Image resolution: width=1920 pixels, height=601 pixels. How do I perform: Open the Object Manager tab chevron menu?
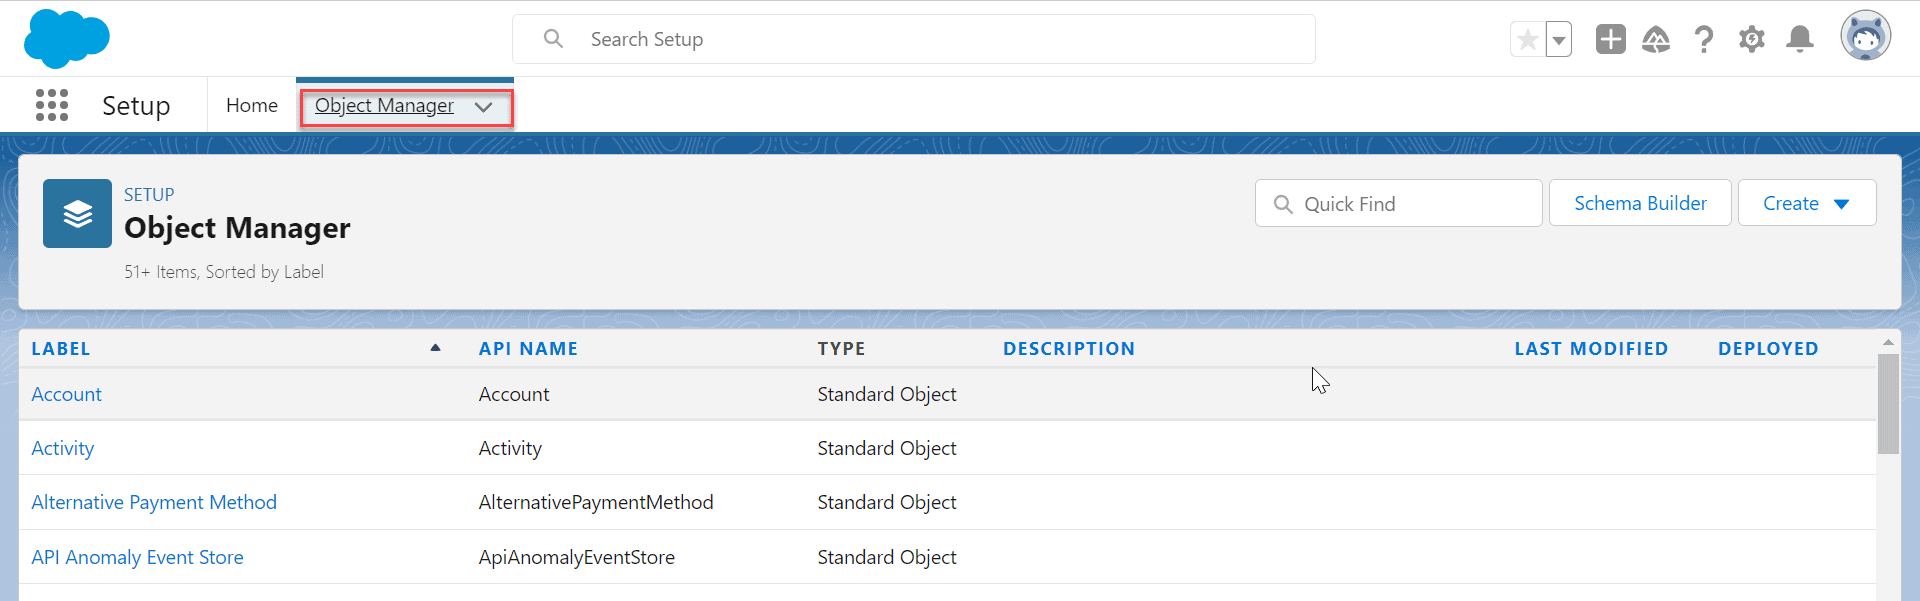click(483, 106)
